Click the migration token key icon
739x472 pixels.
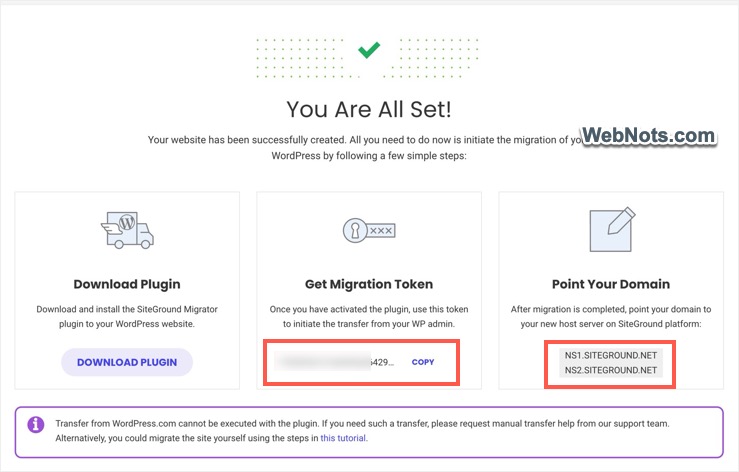(368, 229)
